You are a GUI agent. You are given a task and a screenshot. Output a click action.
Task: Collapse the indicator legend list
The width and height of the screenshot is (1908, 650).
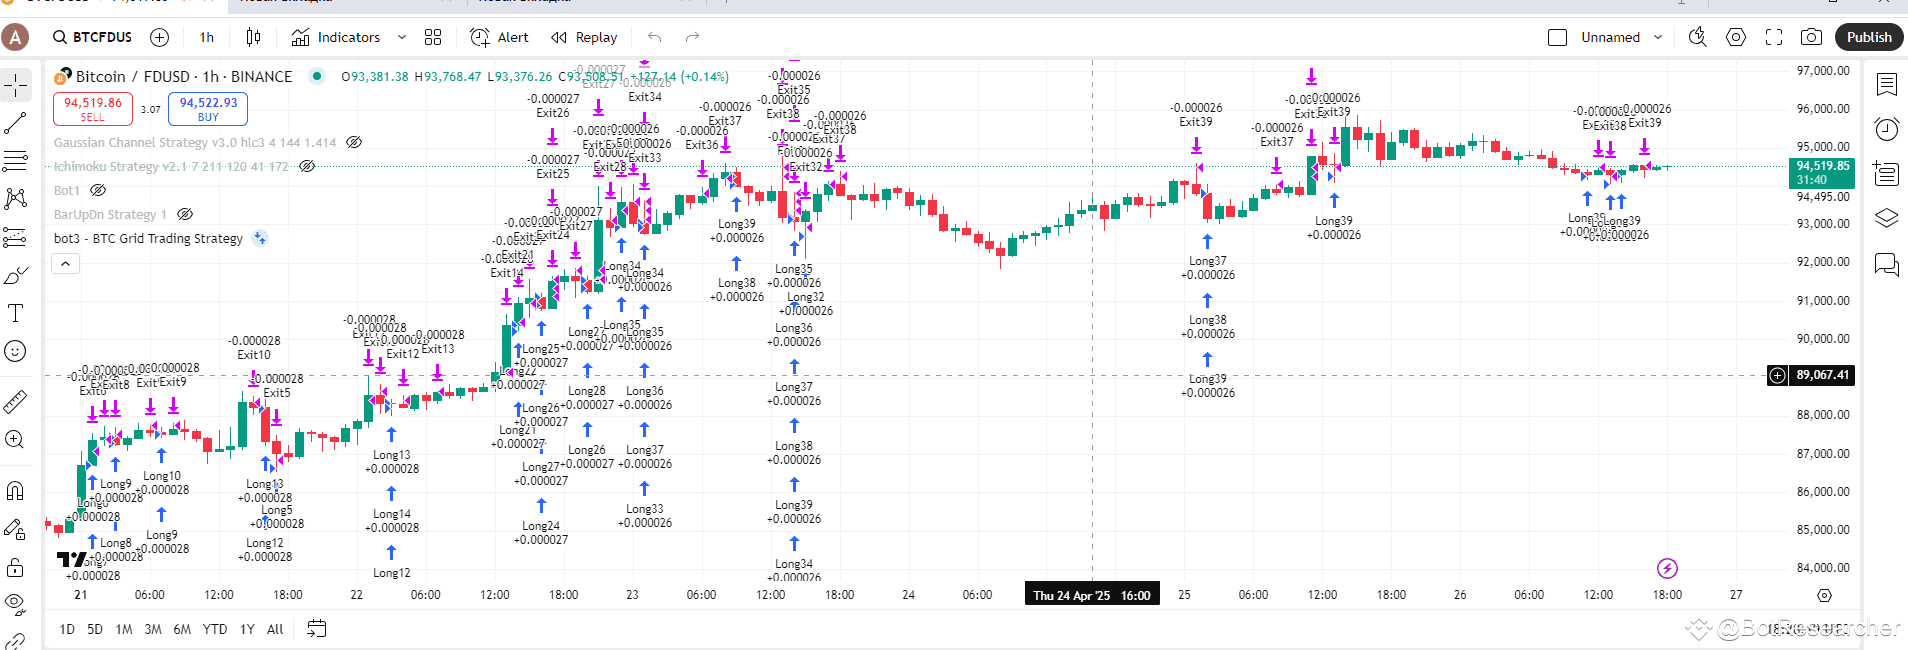pyautogui.click(x=65, y=264)
